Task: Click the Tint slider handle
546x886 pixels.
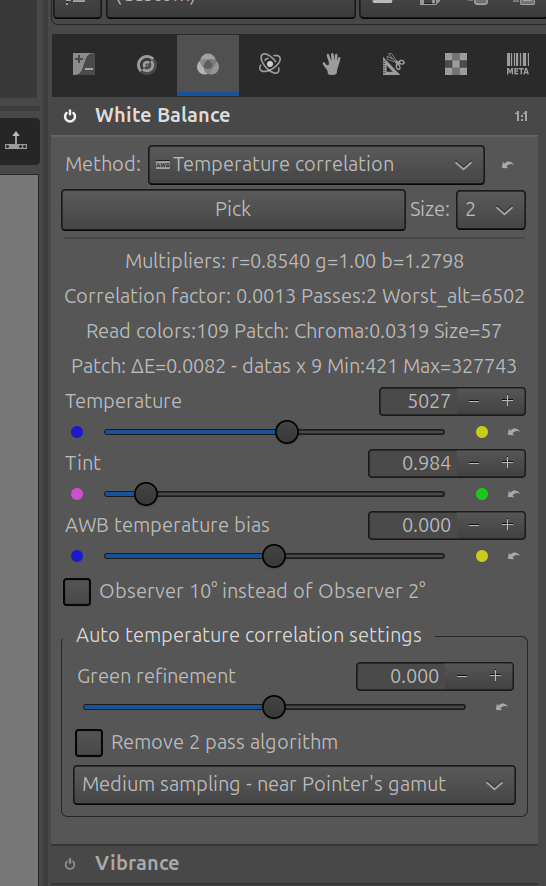Action: pyautogui.click(x=146, y=494)
